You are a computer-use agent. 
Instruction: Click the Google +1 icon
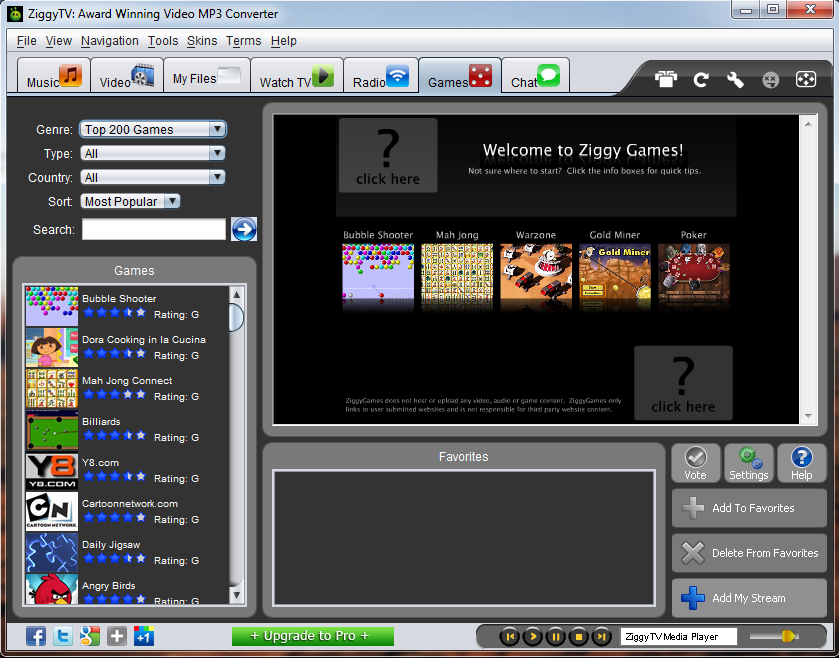pyautogui.click(x=144, y=636)
